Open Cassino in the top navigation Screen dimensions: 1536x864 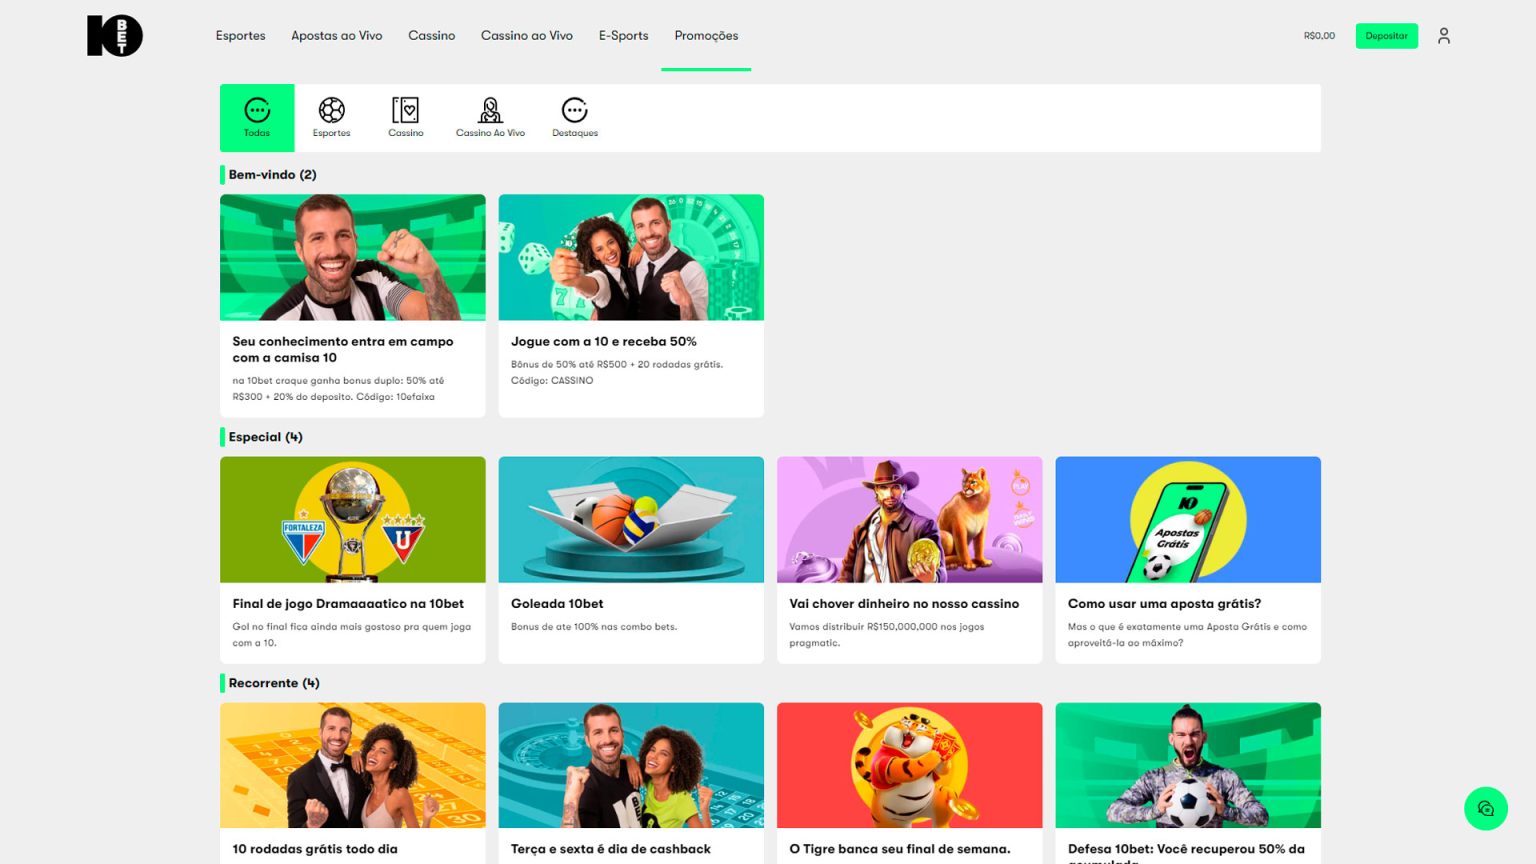click(x=432, y=36)
